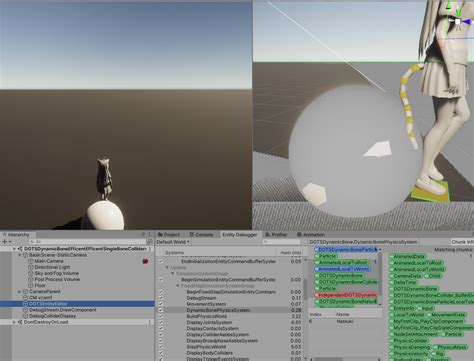
Task: Select the Natsuki entity row
Action: tap(345, 321)
